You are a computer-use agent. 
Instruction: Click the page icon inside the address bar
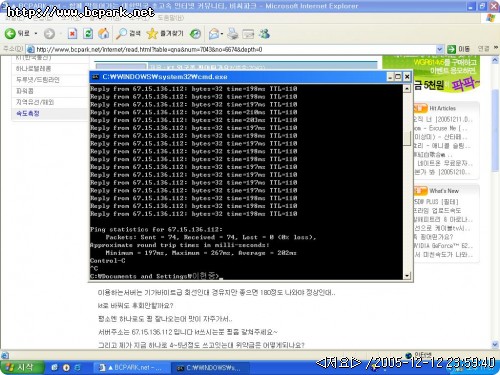click(31, 49)
